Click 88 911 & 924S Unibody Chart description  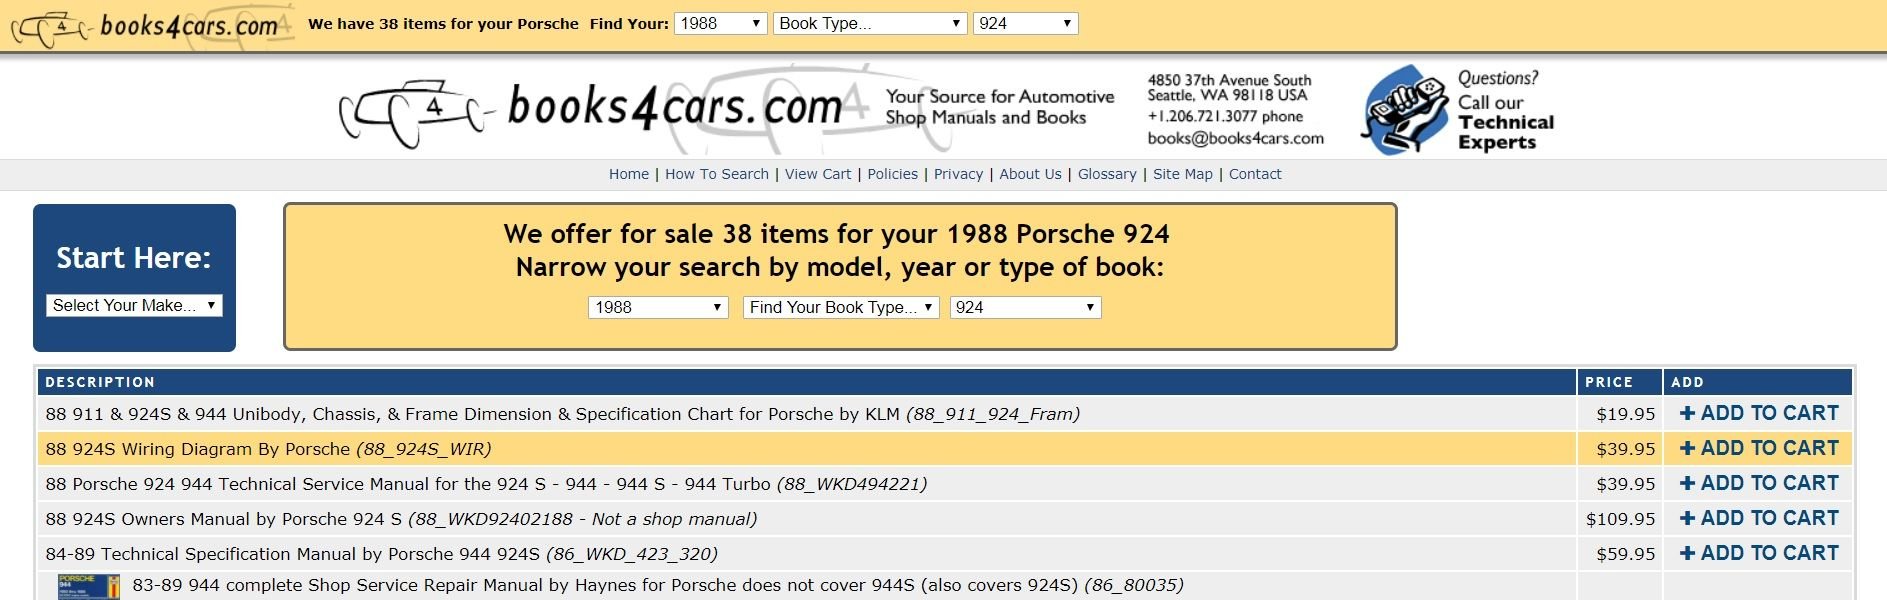point(562,414)
